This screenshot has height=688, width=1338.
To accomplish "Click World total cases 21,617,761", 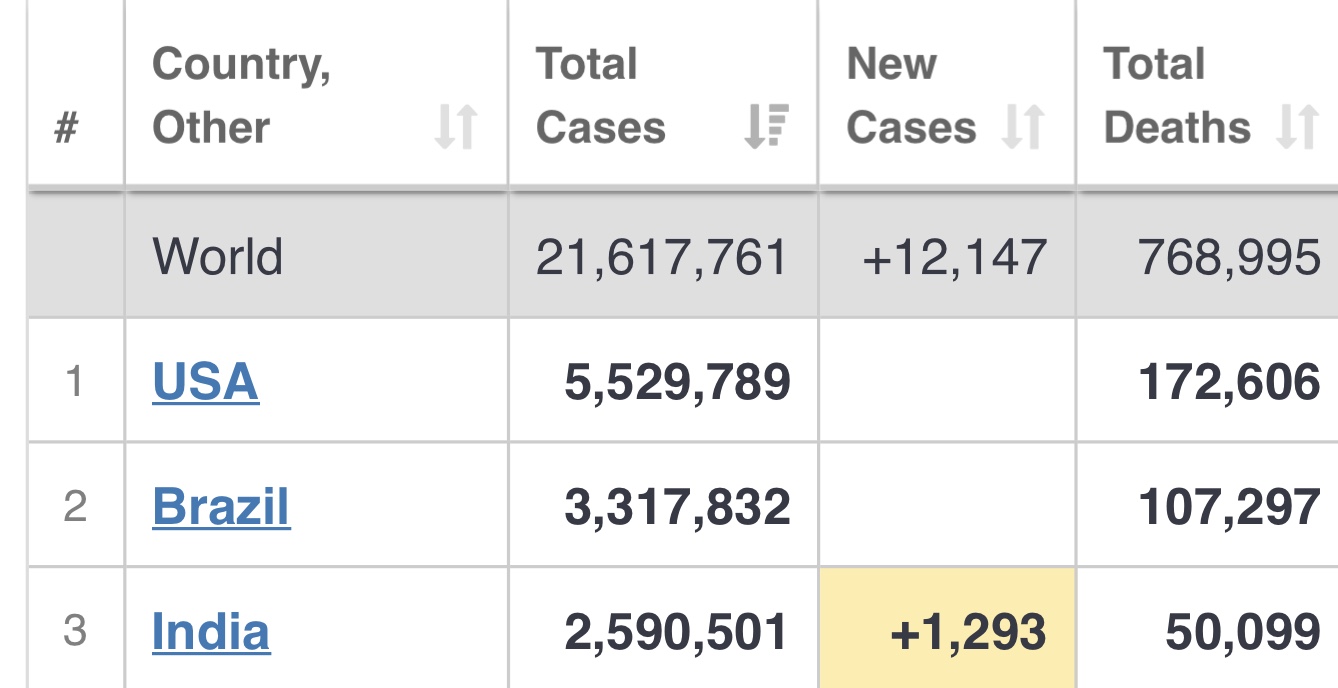I will click(x=662, y=257).
